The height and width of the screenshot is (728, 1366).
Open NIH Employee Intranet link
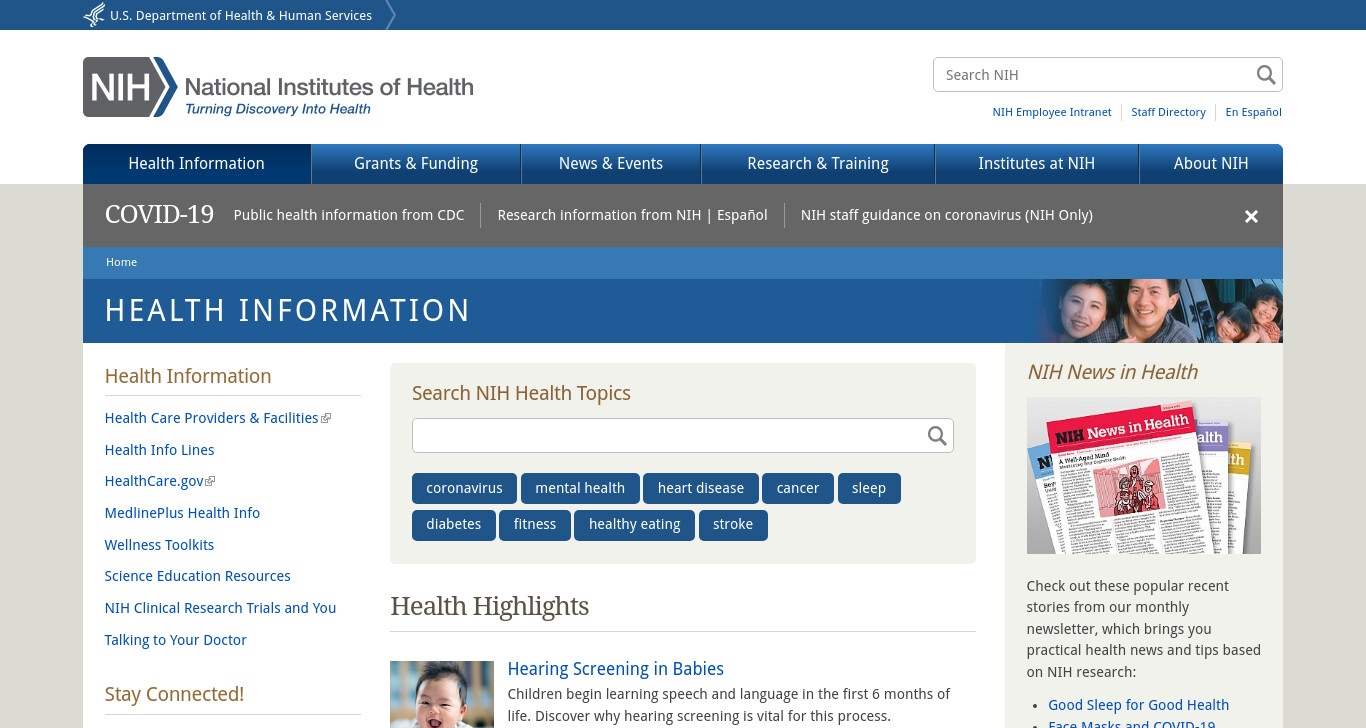(x=1052, y=112)
